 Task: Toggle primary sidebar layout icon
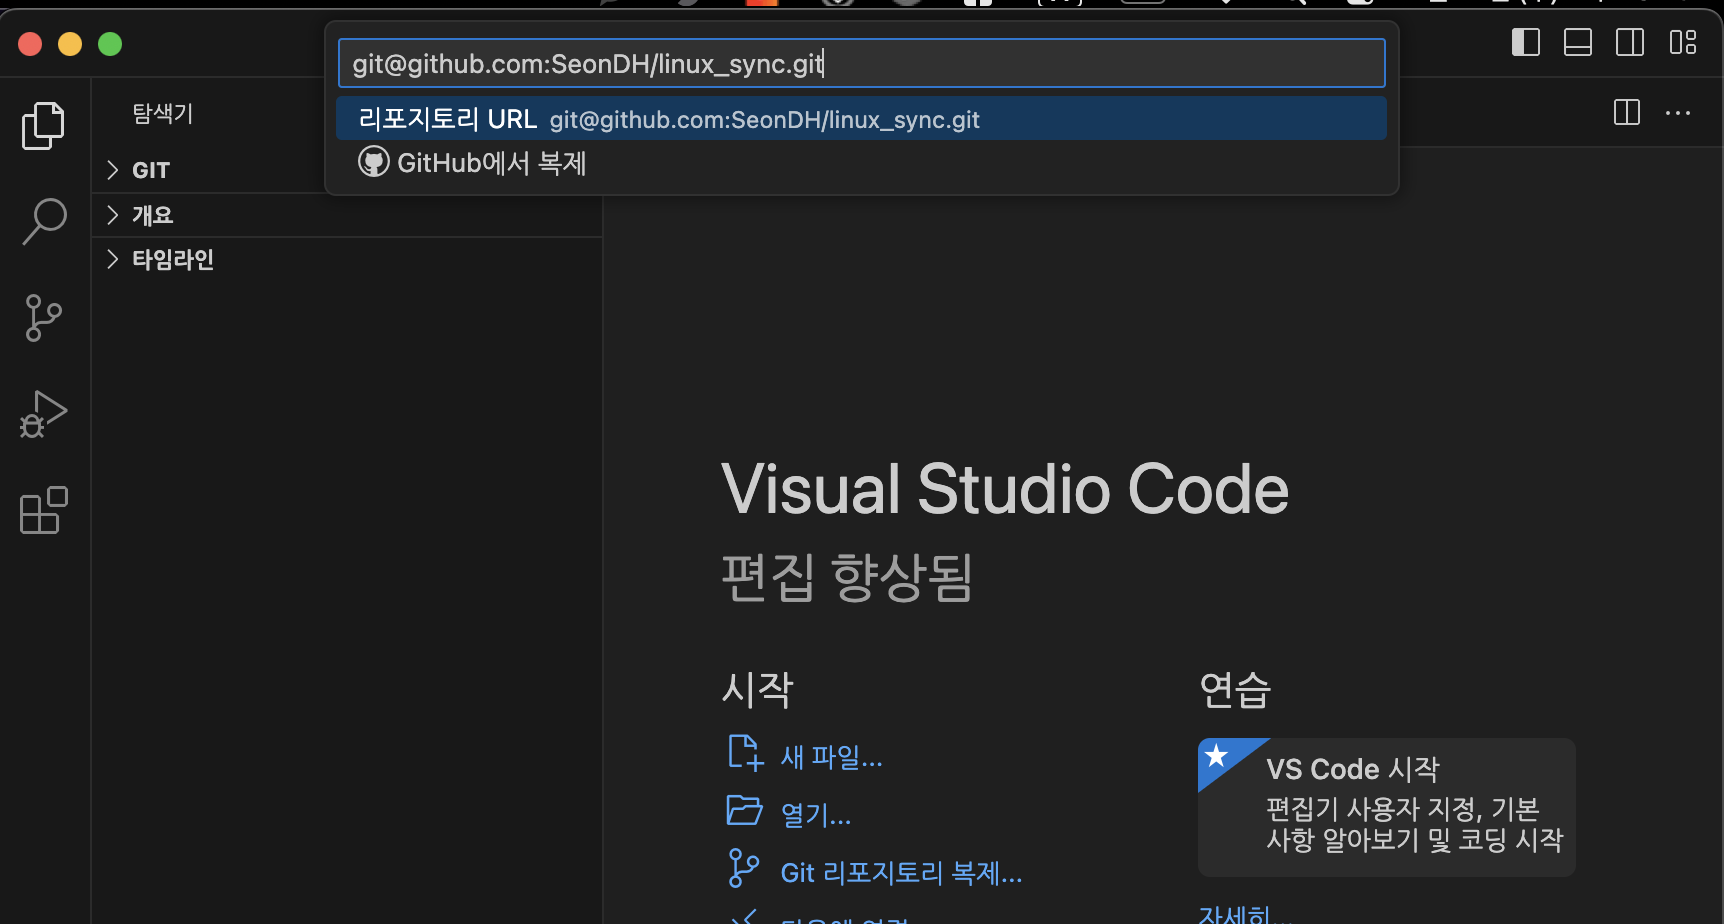tap(1525, 42)
